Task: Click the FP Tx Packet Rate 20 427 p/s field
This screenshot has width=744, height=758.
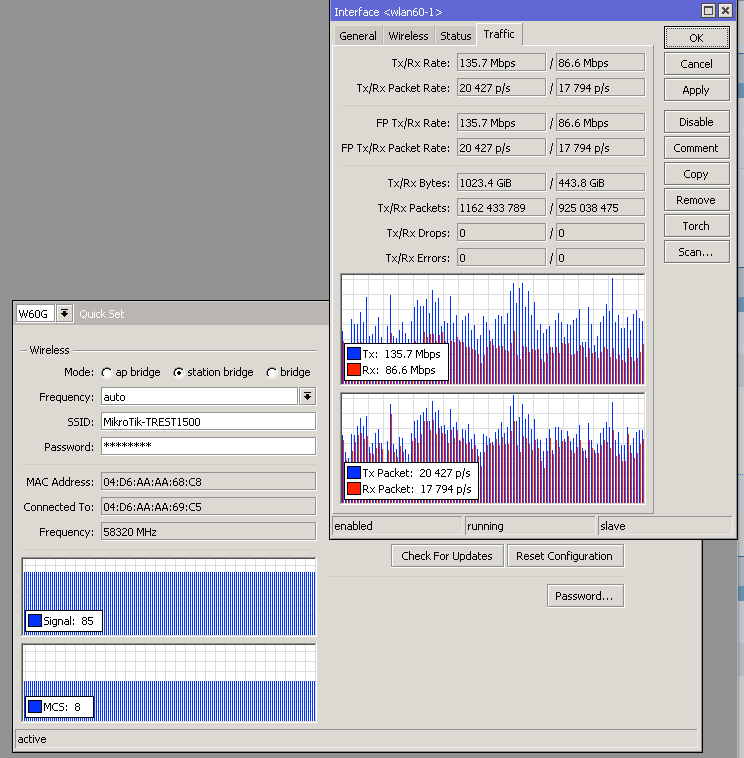Action: tap(501, 148)
